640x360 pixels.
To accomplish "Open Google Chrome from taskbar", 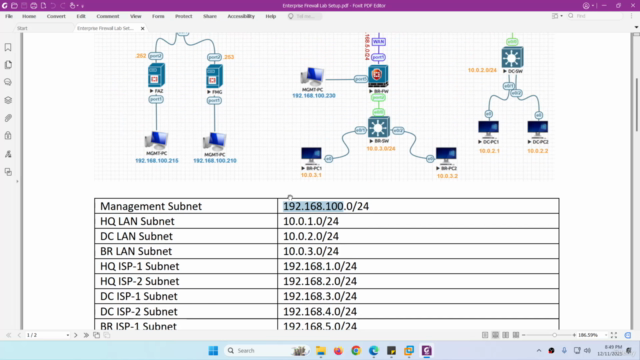I will (x=356, y=351).
